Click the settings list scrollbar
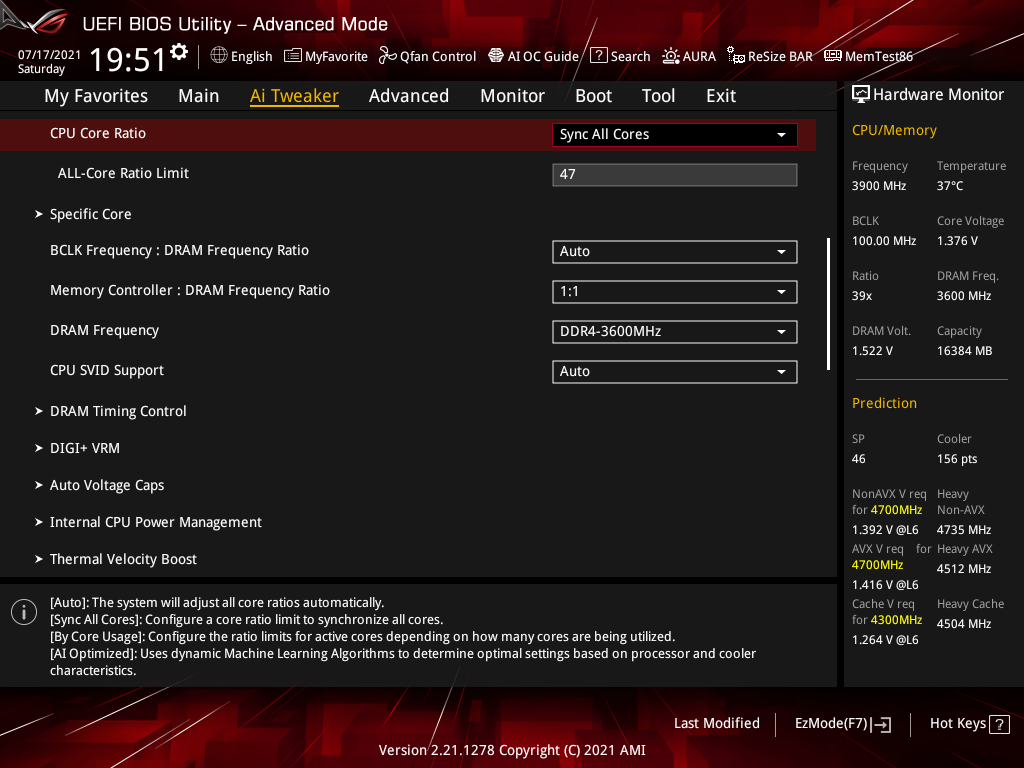Image resolution: width=1024 pixels, height=768 pixels. [828, 304]
